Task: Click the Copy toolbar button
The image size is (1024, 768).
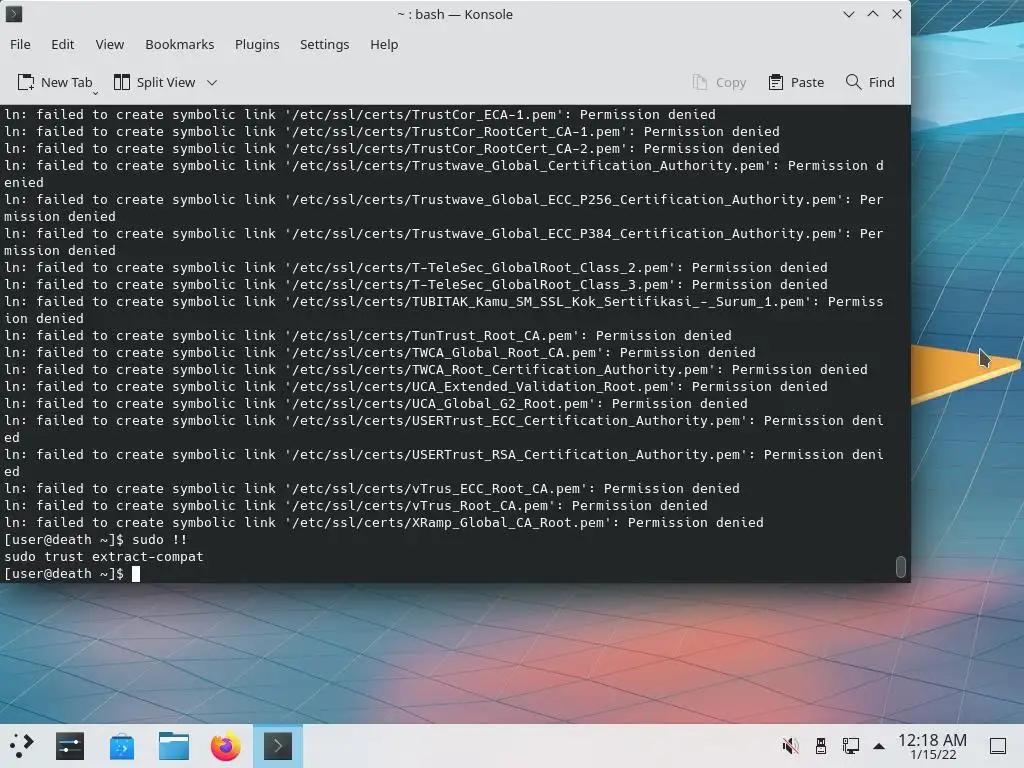Action: (x=719, y=82)
